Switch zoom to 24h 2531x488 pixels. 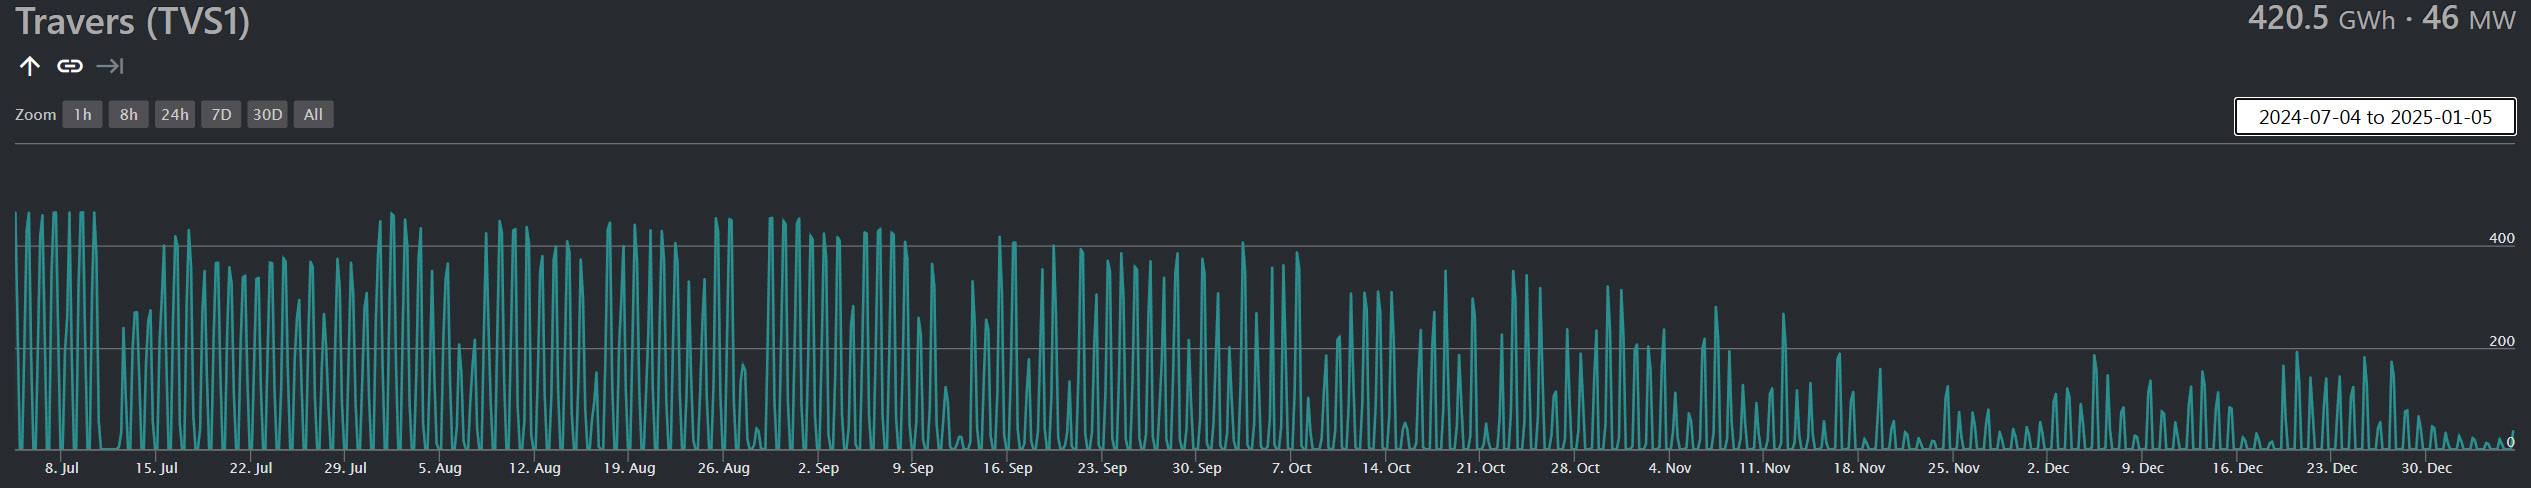pyautogui.click(x=175, y=115)
